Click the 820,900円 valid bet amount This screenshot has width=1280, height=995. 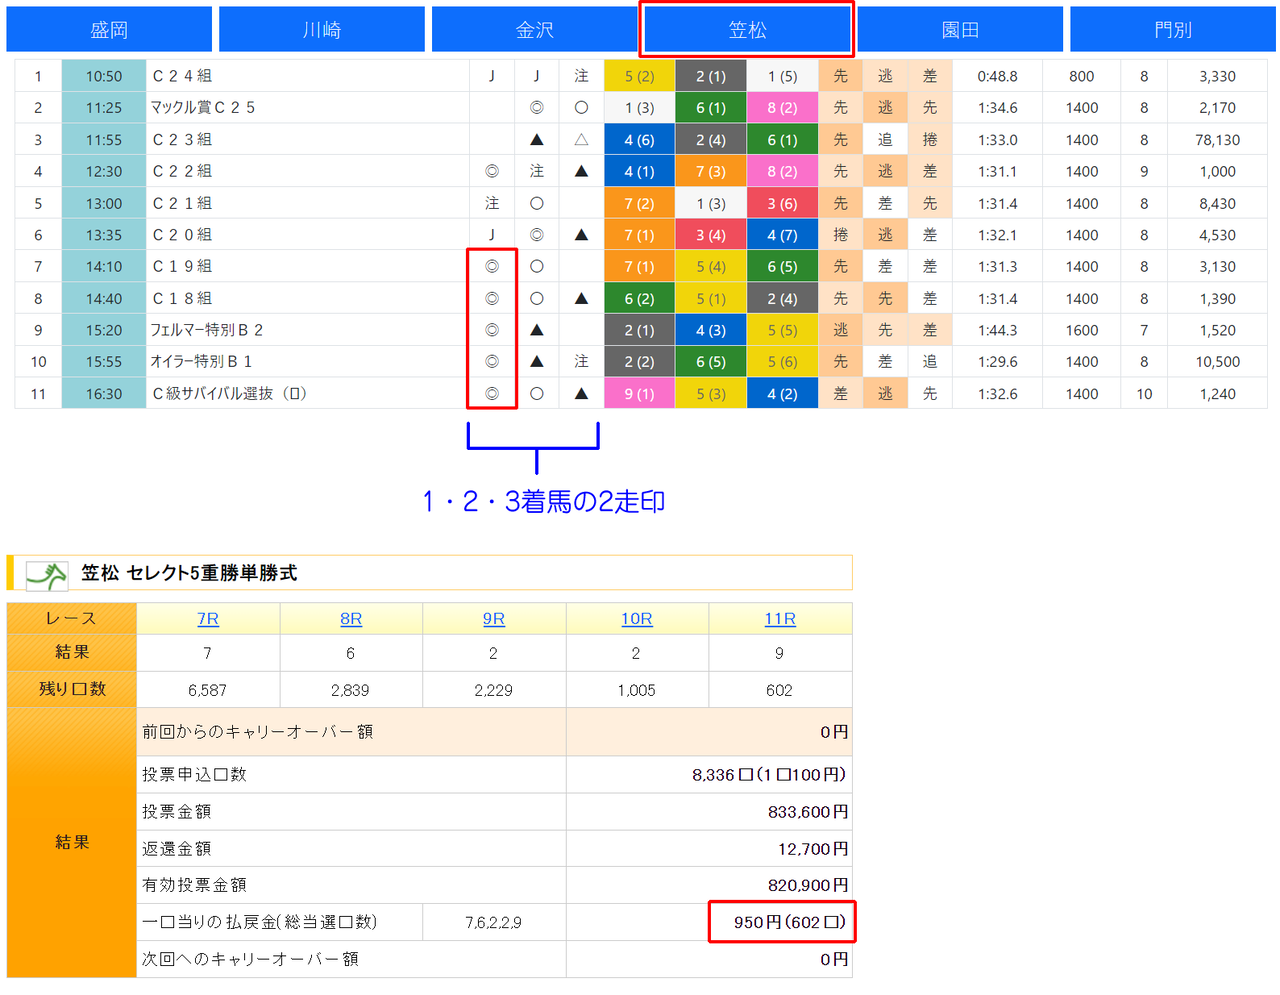(x=808, y=885)
